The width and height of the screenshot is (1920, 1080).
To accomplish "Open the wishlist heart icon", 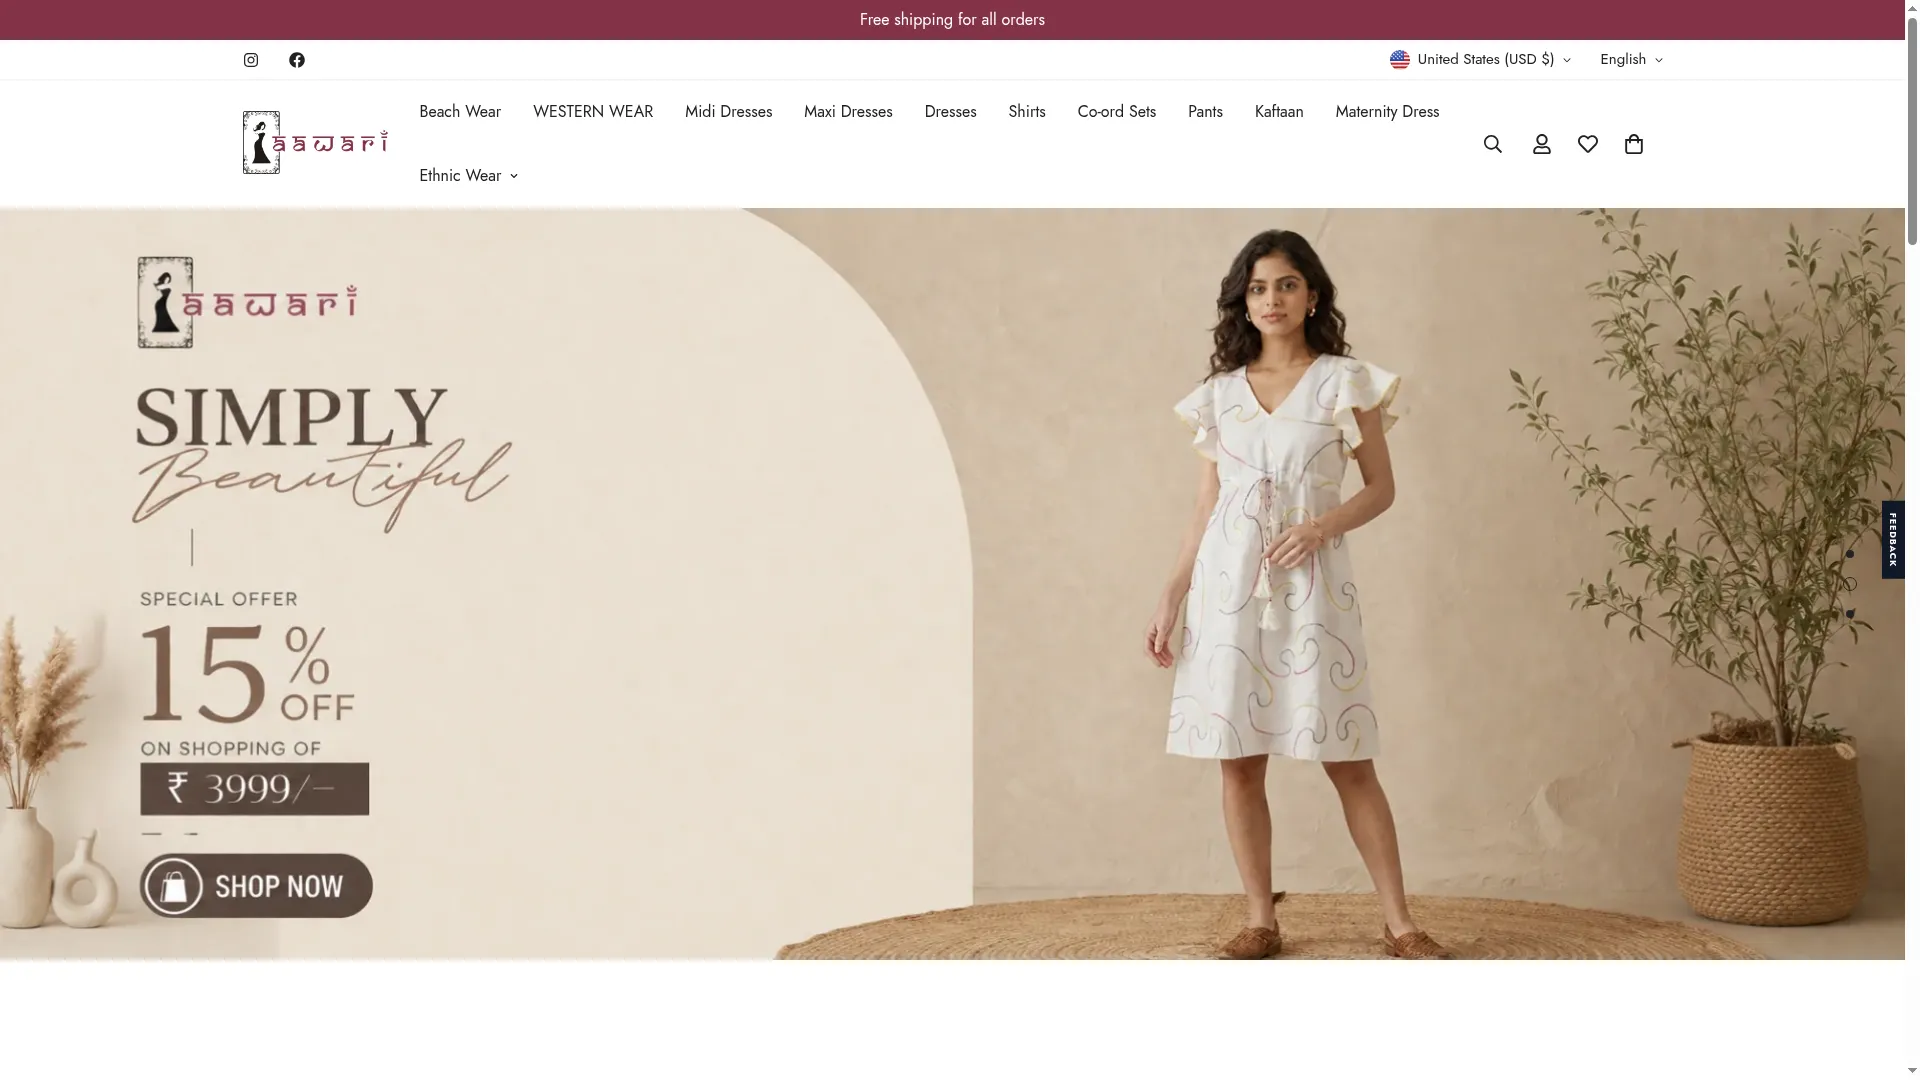I will pyautogui.click(x=1588, y=144).
